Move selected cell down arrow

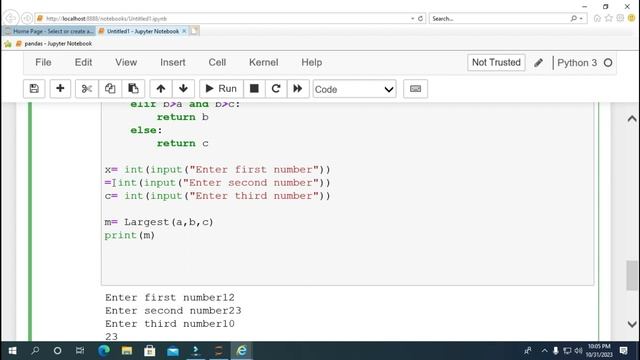click(x=183, y=89)
